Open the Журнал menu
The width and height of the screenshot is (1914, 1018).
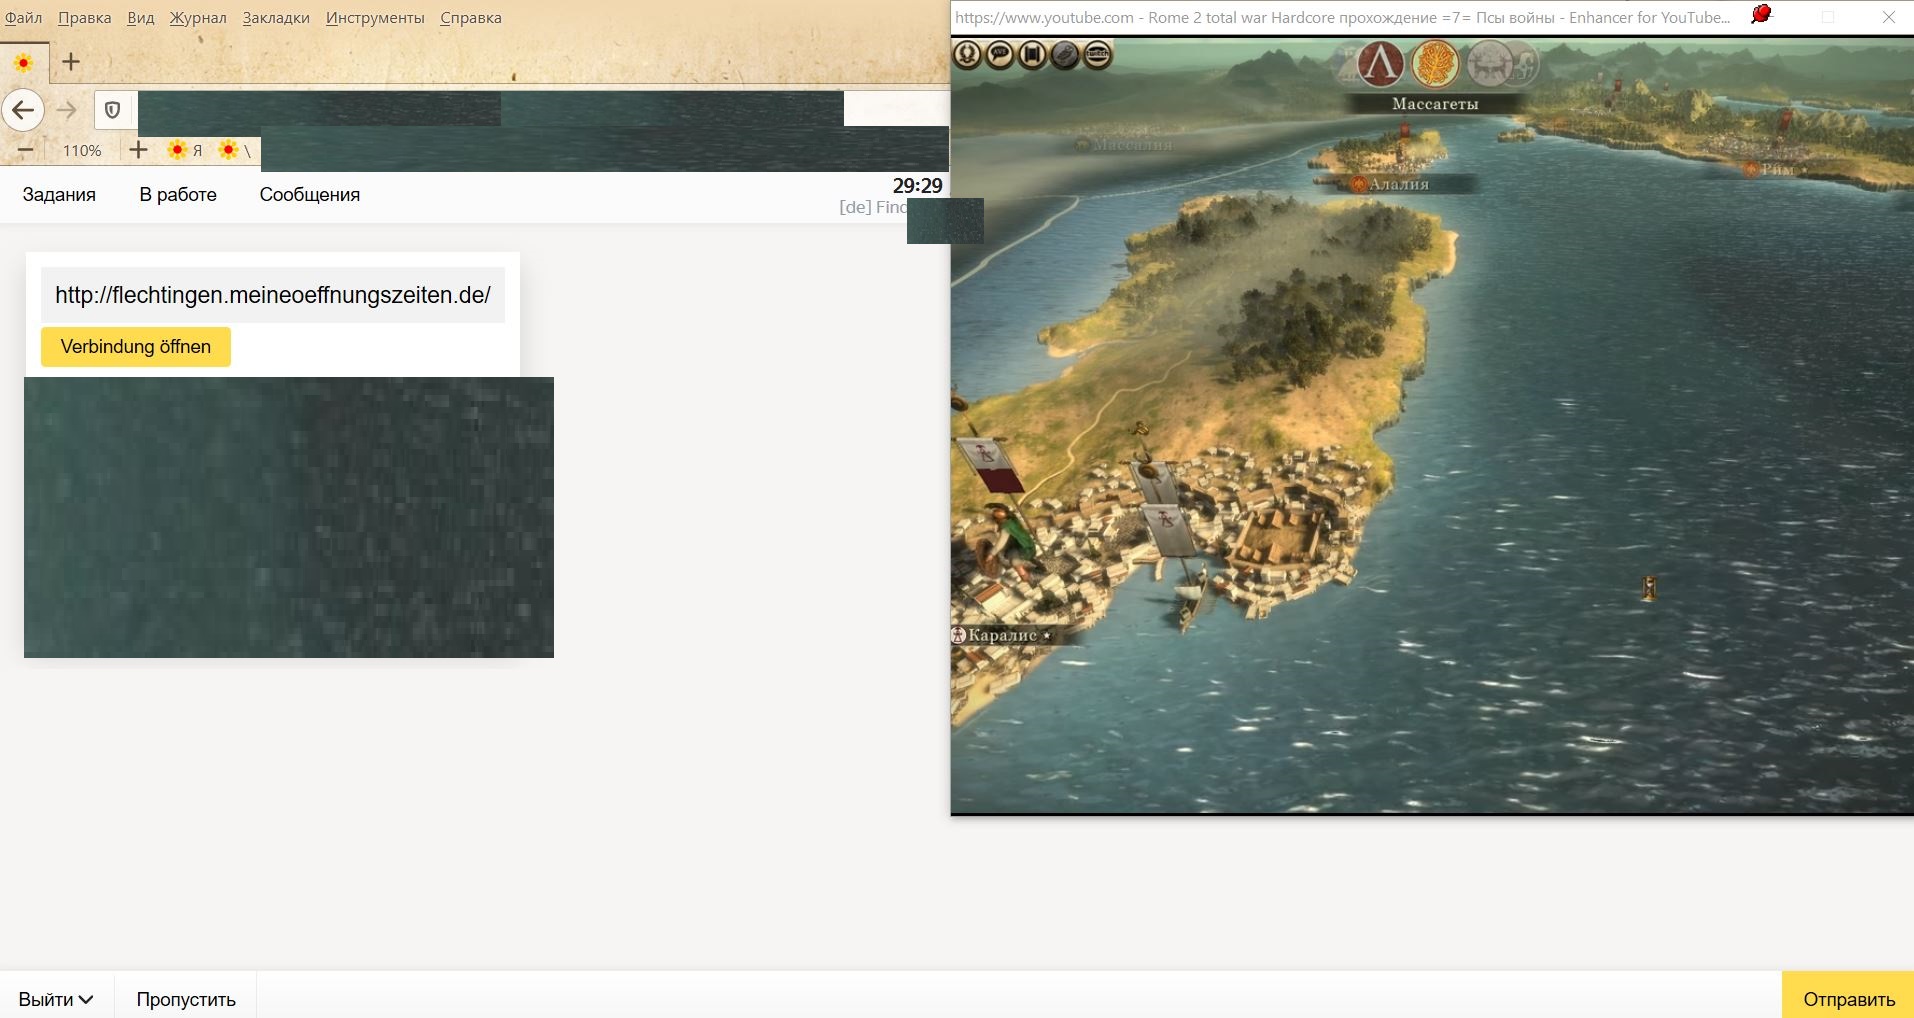pos(198,18)
